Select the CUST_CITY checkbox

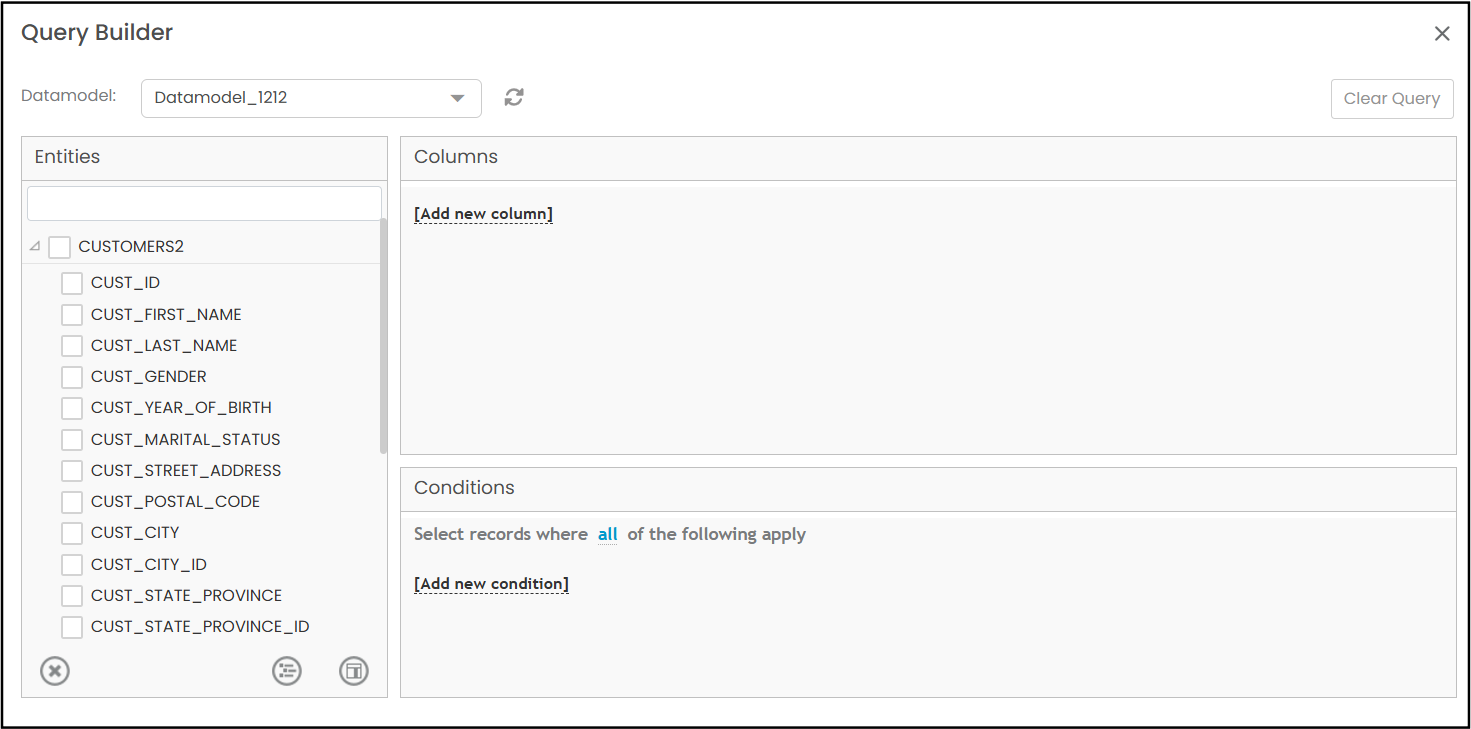(72, 533)
